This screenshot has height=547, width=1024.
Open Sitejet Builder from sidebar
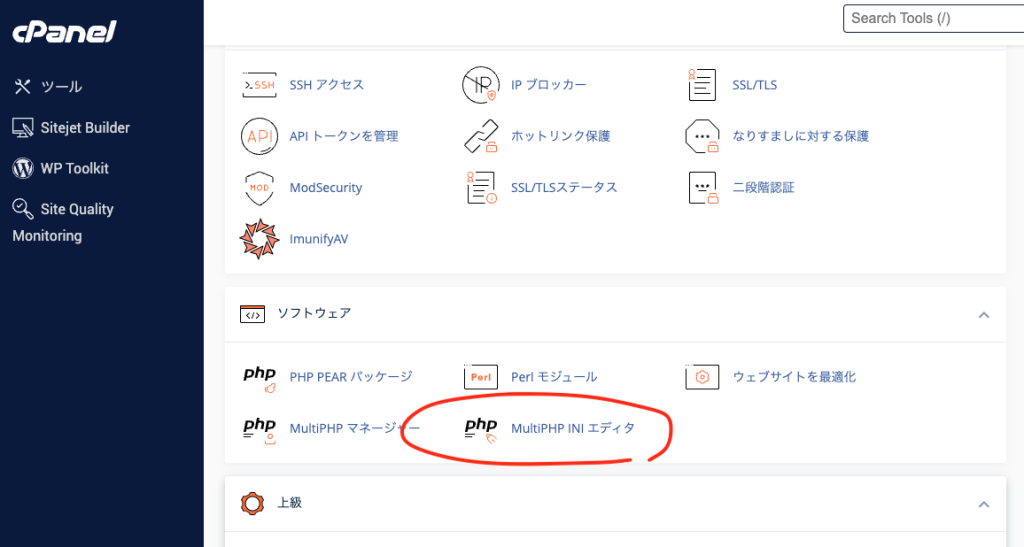(x=85, y=128)
